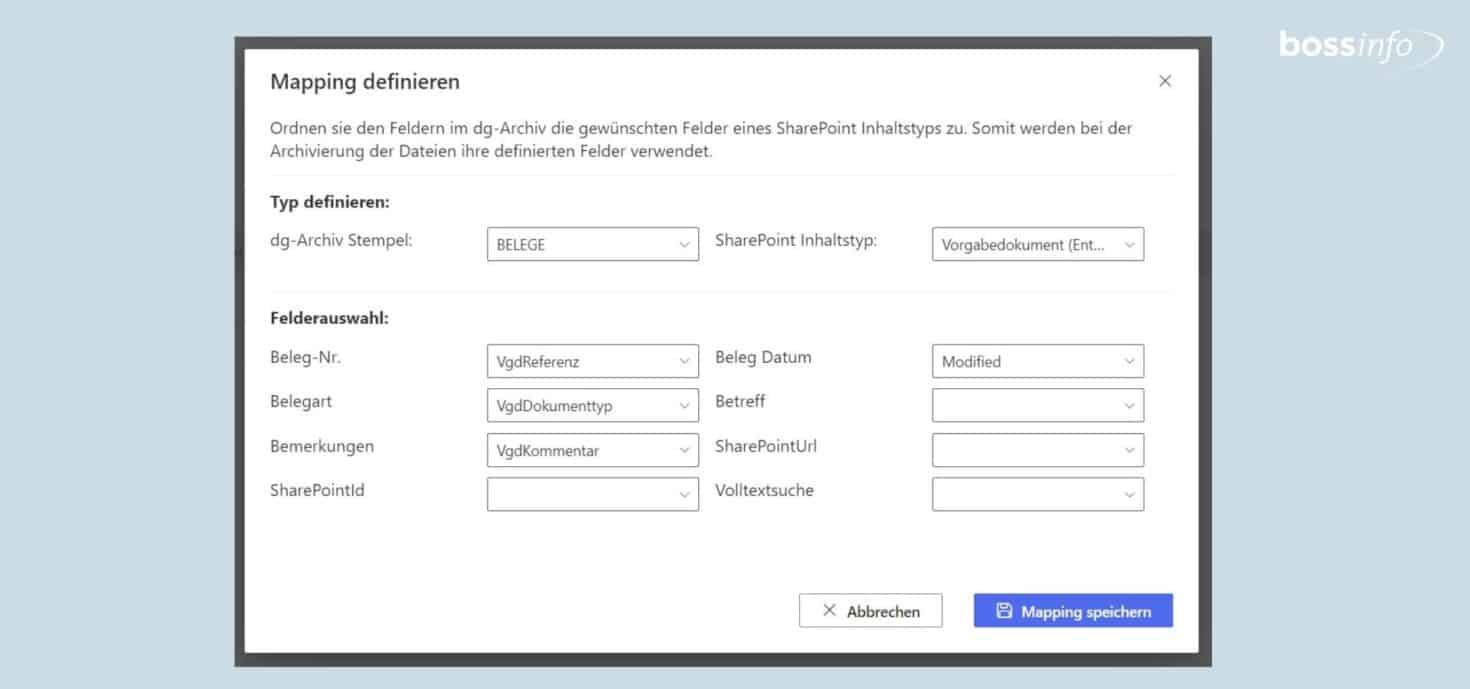1470x689 pixels.
Task: Open the SharePoint Inhaltstyp dropdown
Action: [1037, 244]
